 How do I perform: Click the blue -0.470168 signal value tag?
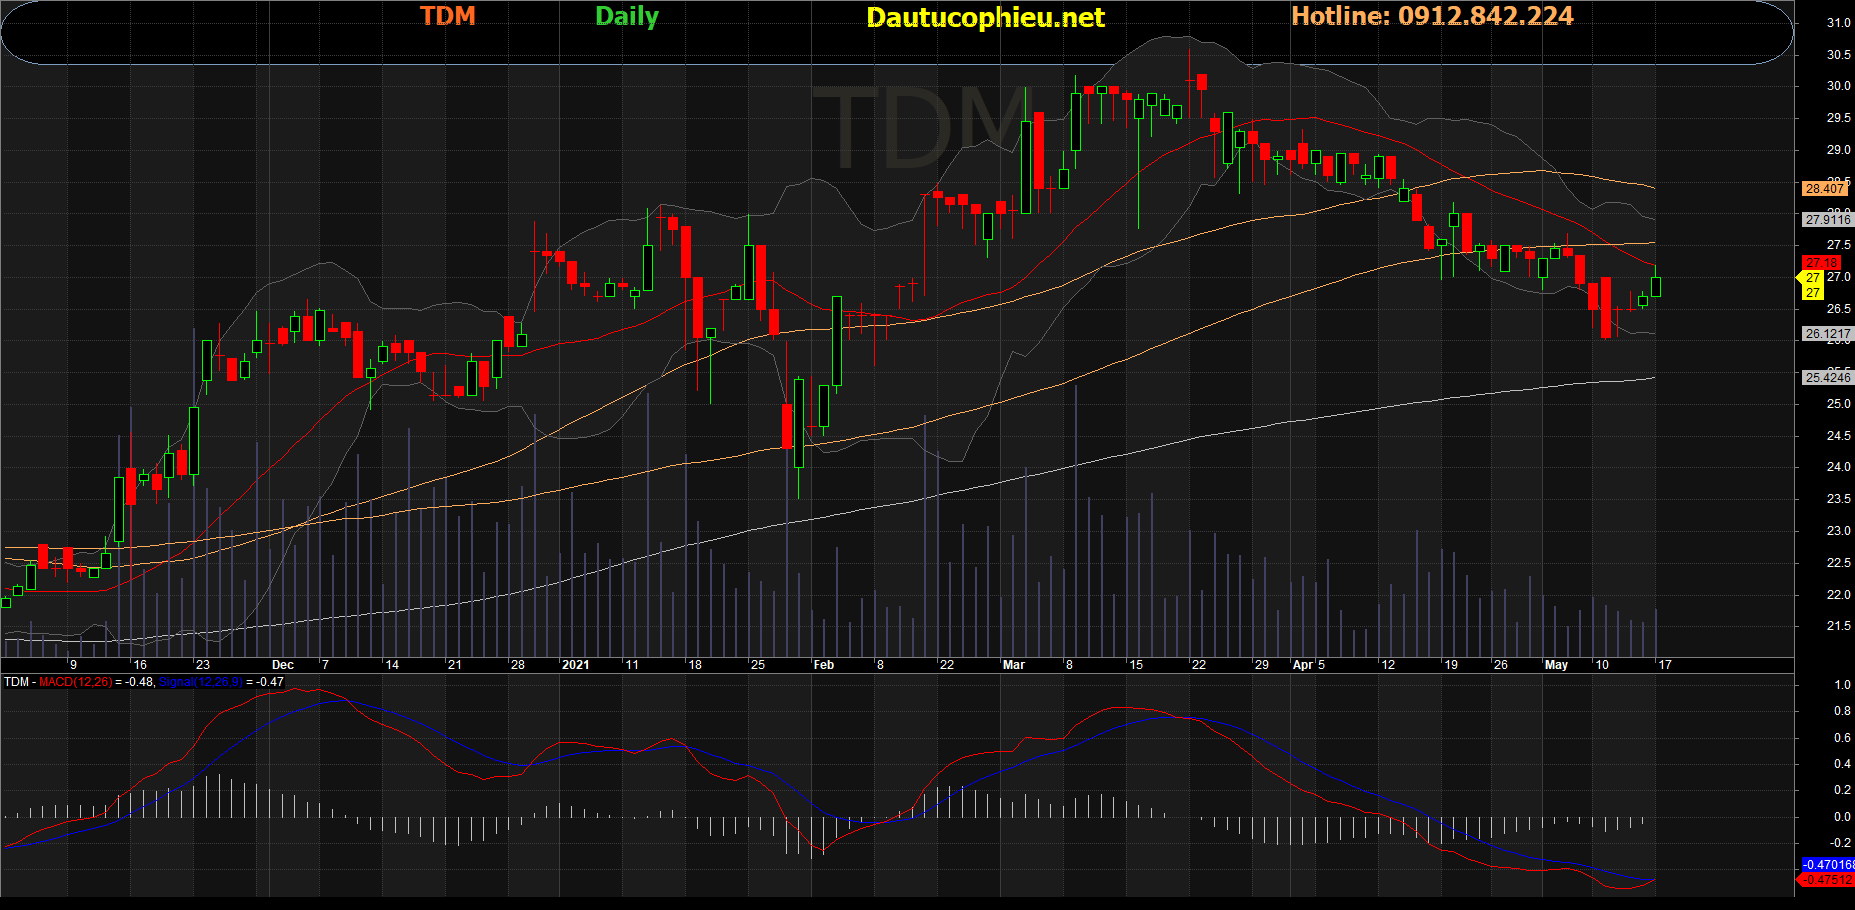1828,864
